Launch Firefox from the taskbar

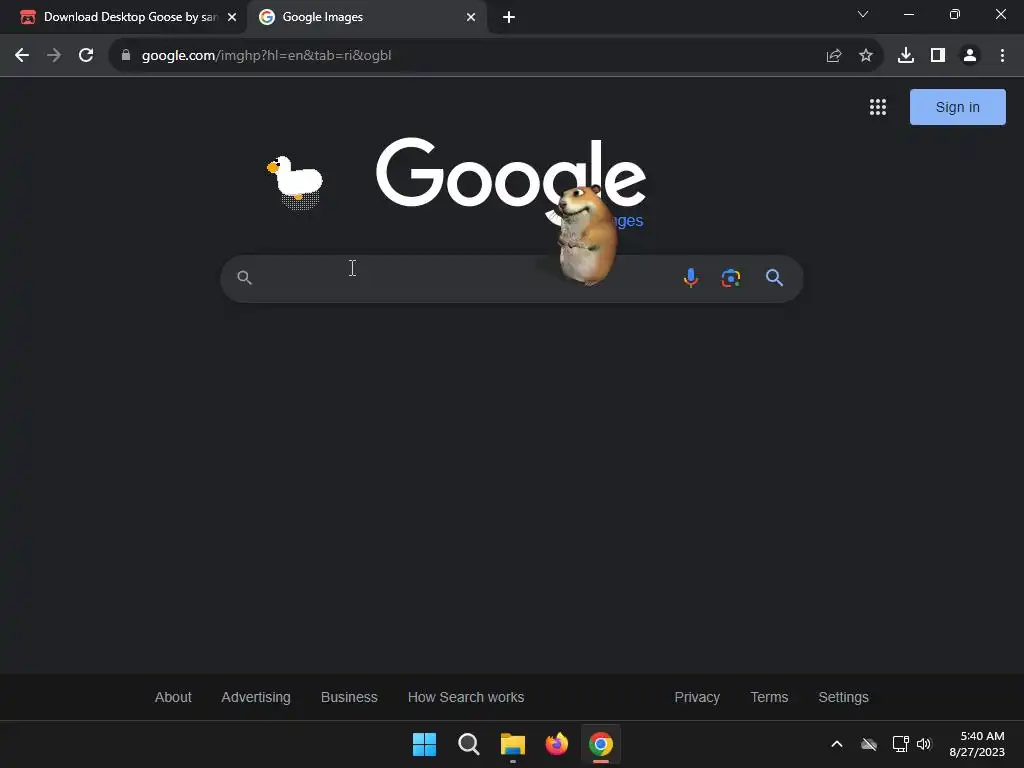[x=556, y=744]
